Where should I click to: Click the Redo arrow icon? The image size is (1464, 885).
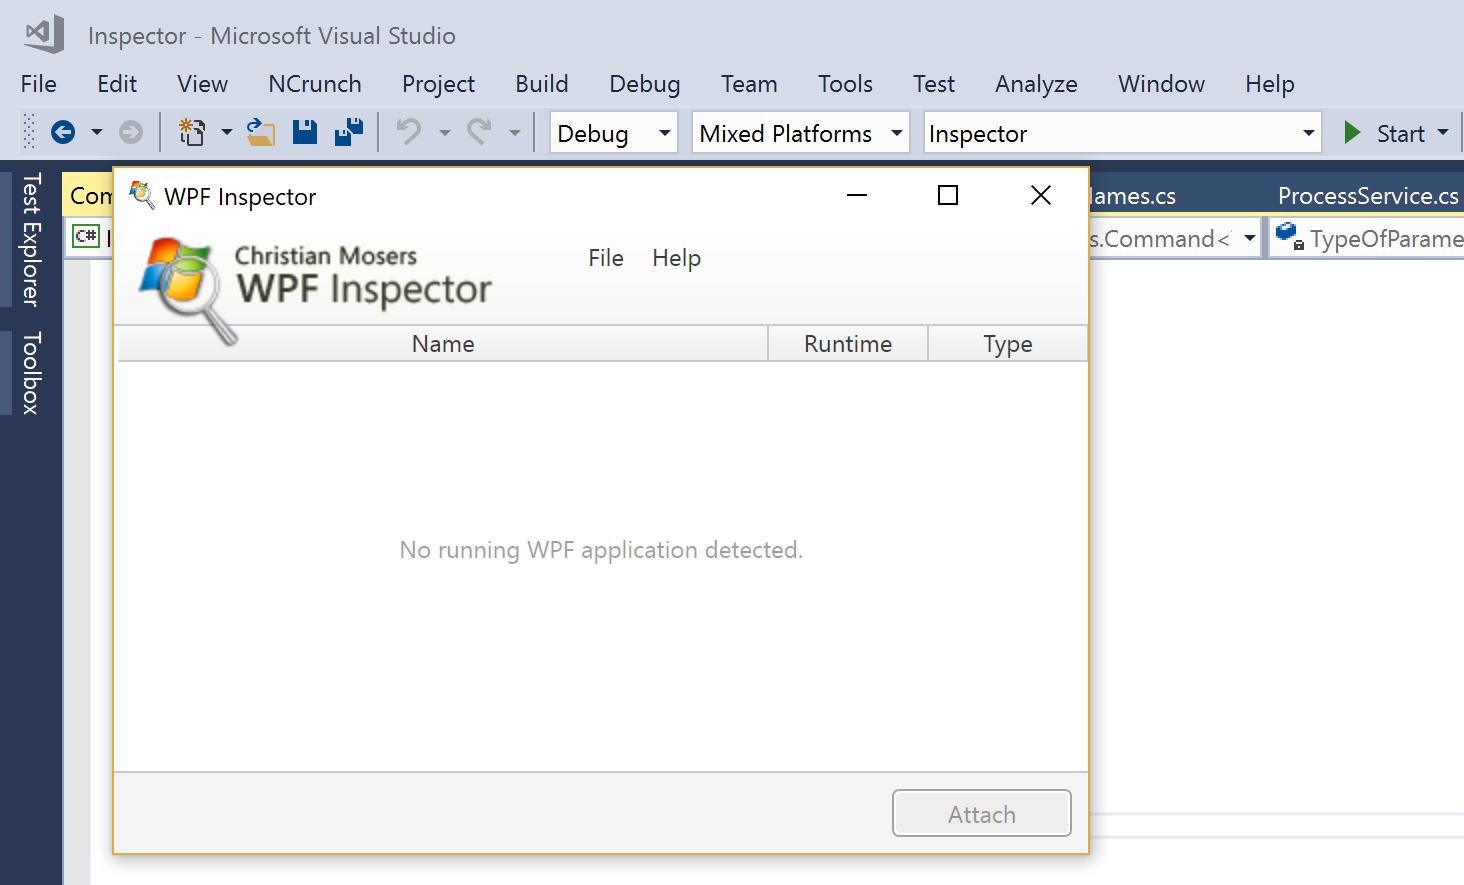pyautogui.click(x=480, y=132)
